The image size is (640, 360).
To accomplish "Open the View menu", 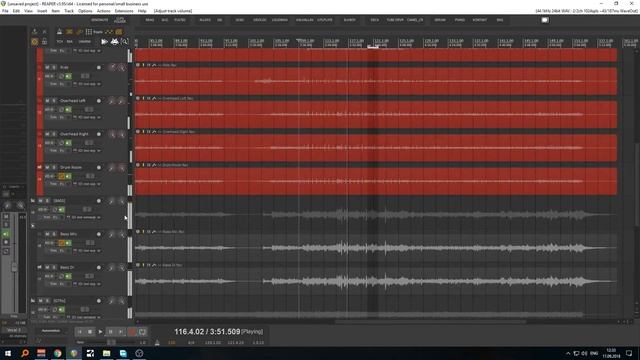I will pos(29,11).
